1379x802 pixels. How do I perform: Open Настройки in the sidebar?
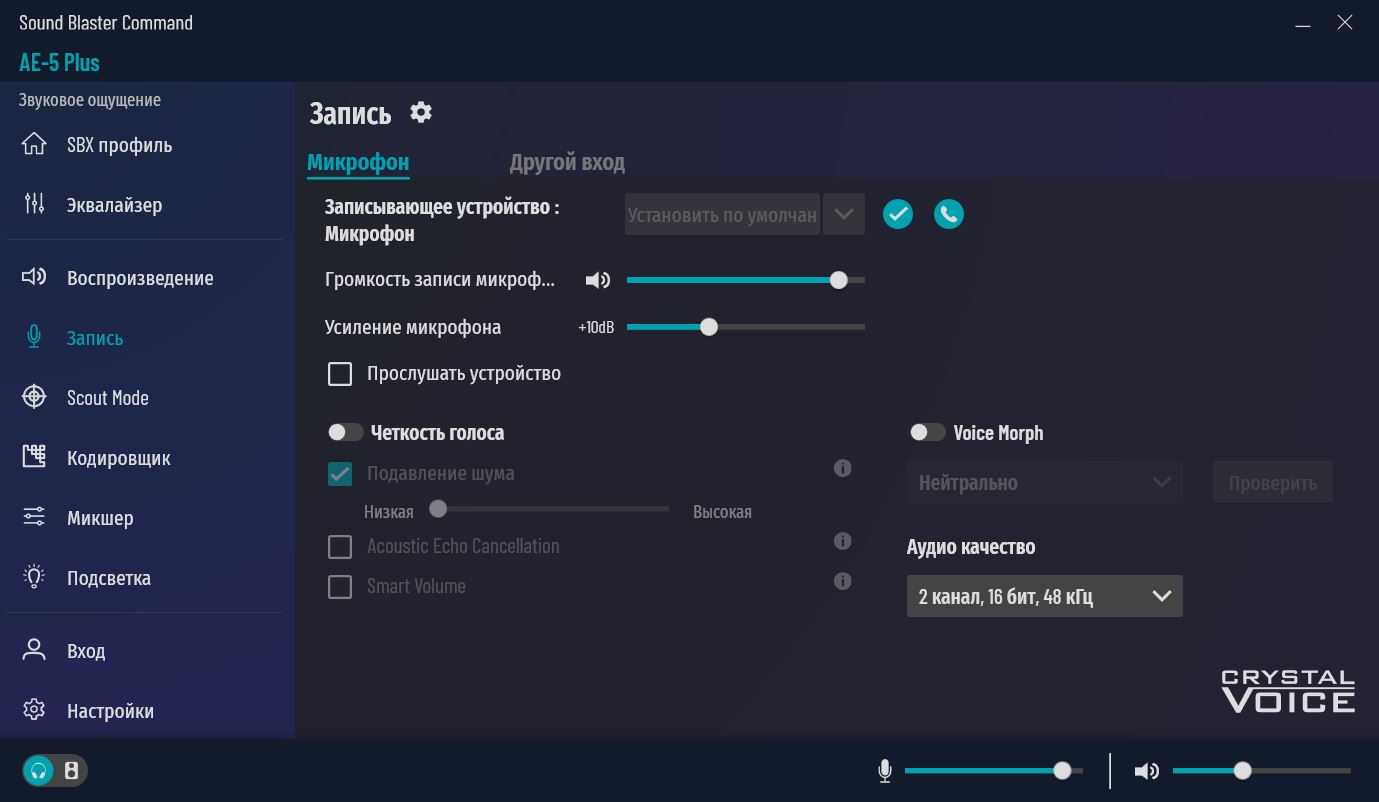110,711
